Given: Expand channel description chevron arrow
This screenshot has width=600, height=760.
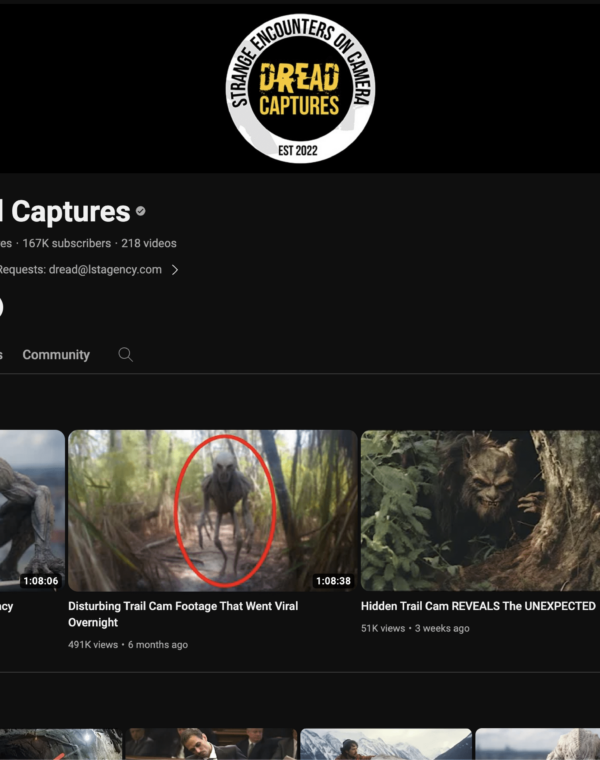Looking at the screenshot, I should pos(175,270).
